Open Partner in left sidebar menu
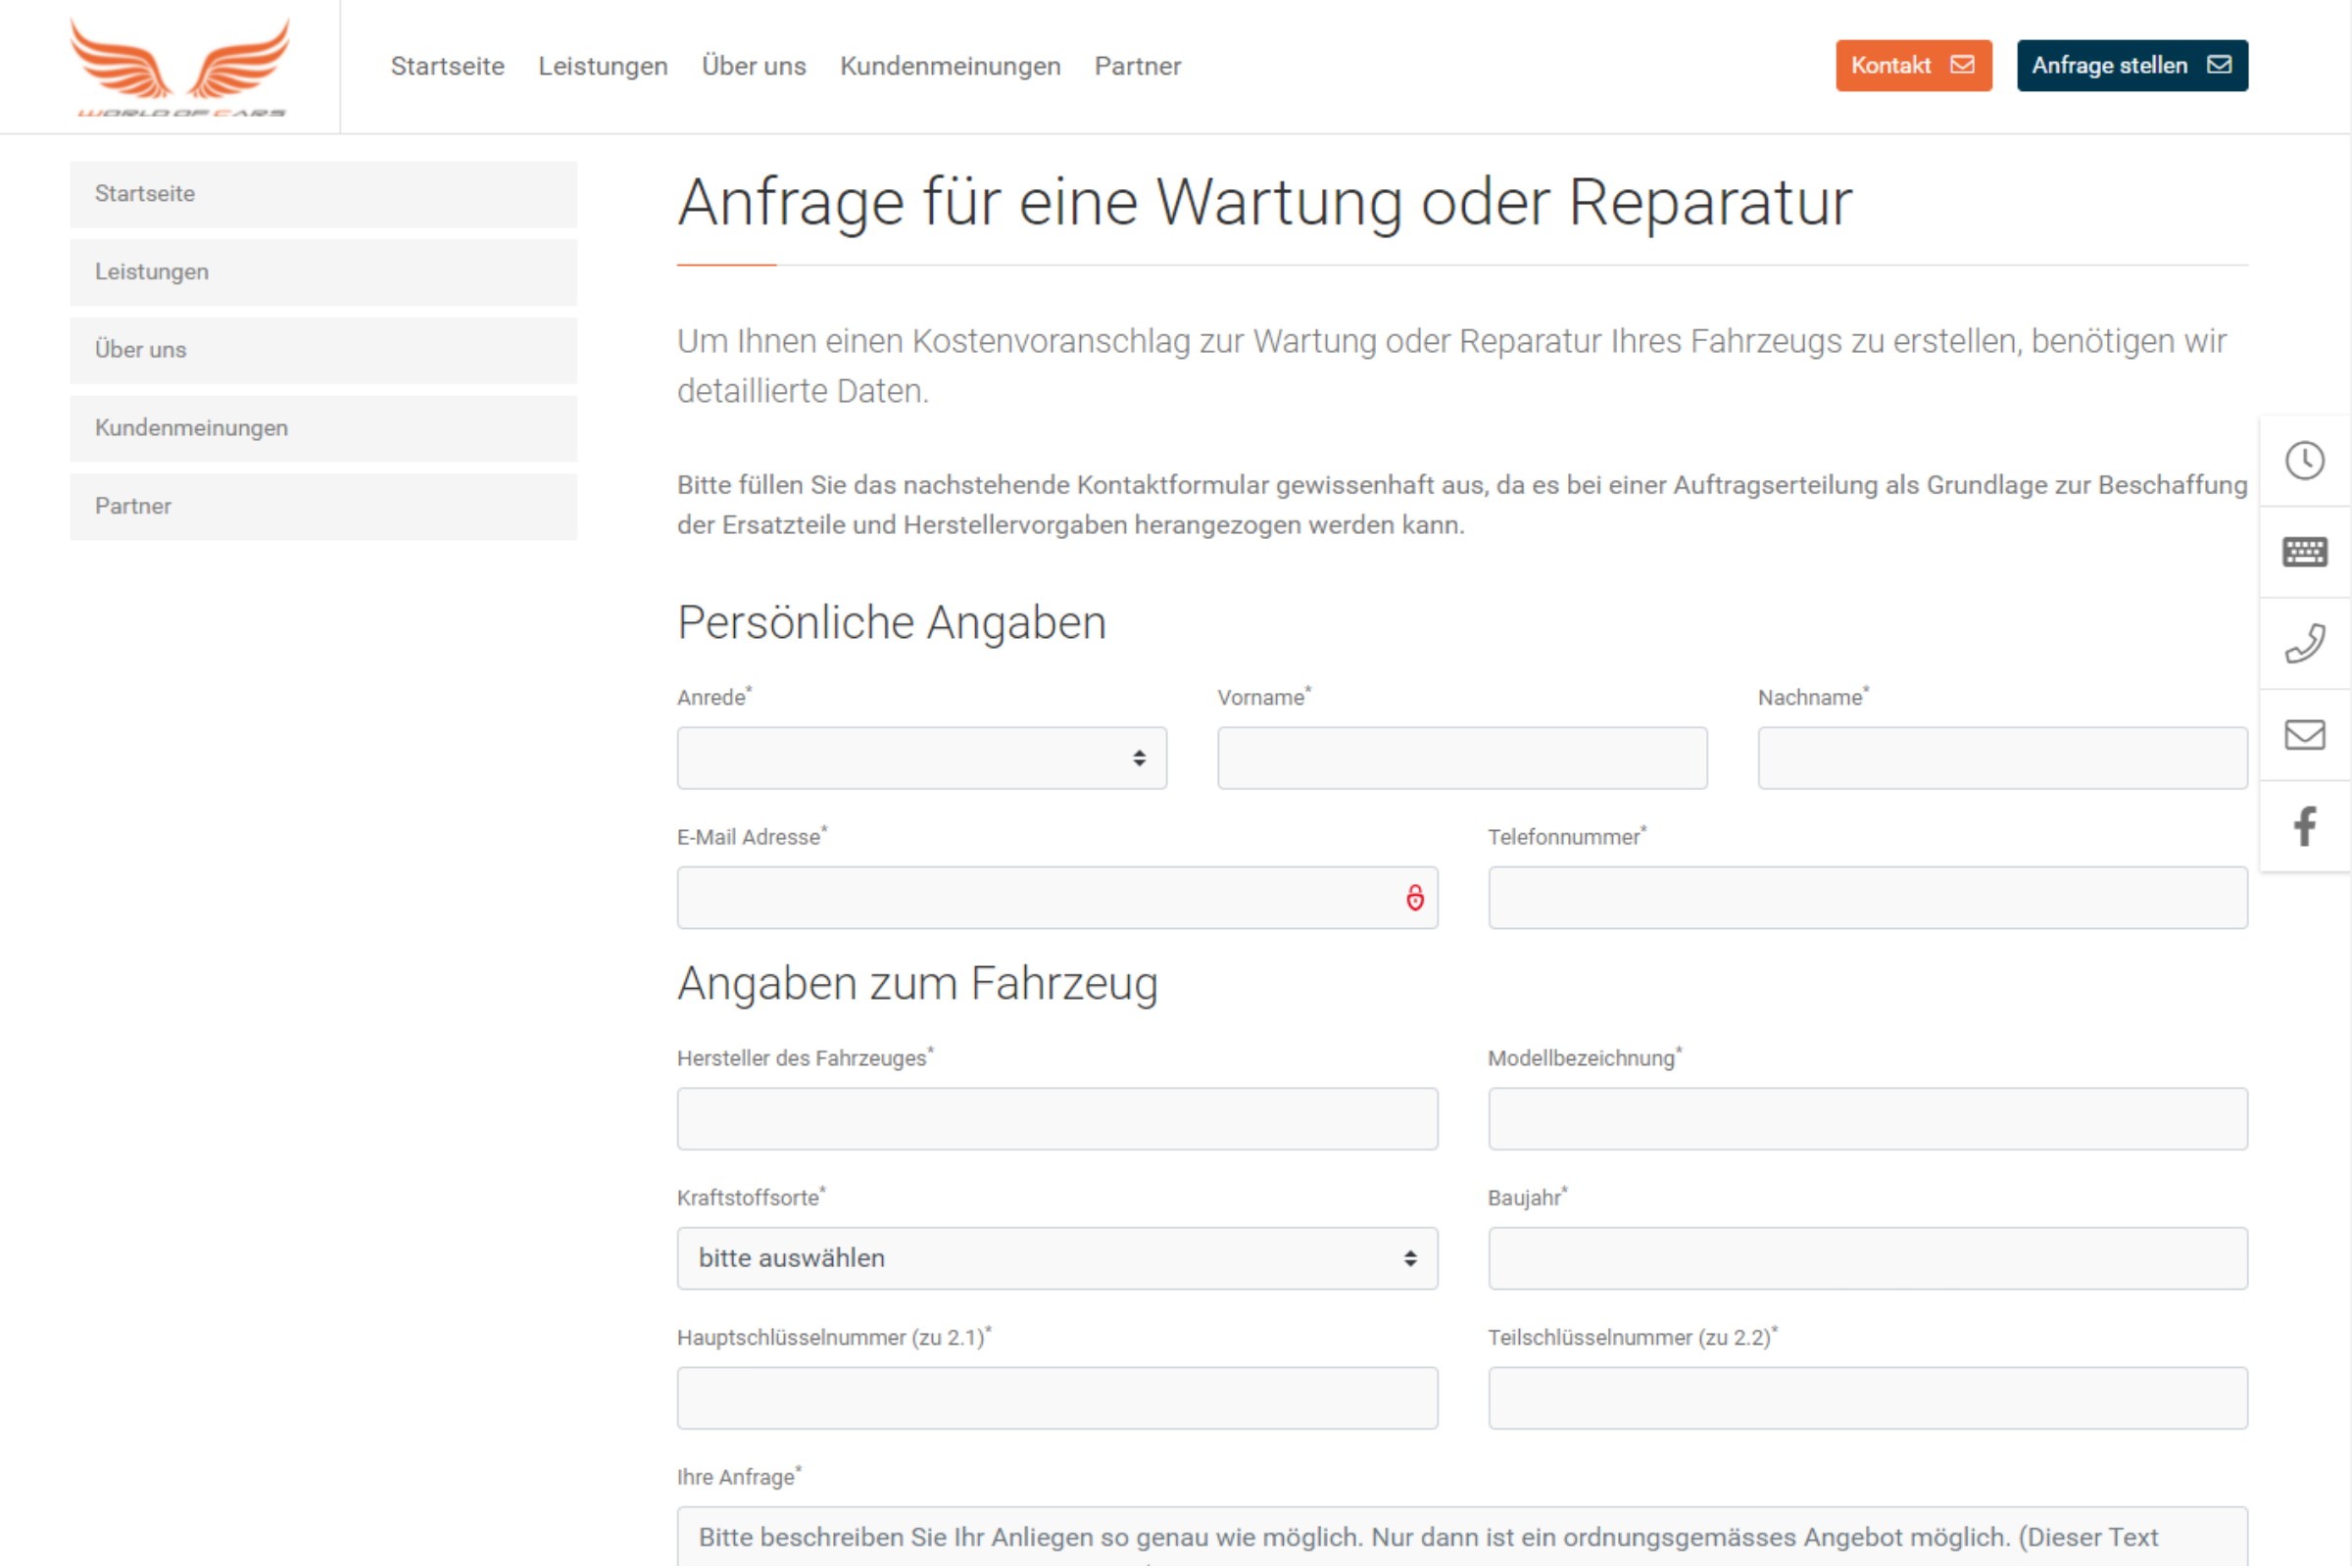The width and height of the screenshot is (2352, 1568). [323, 506]
